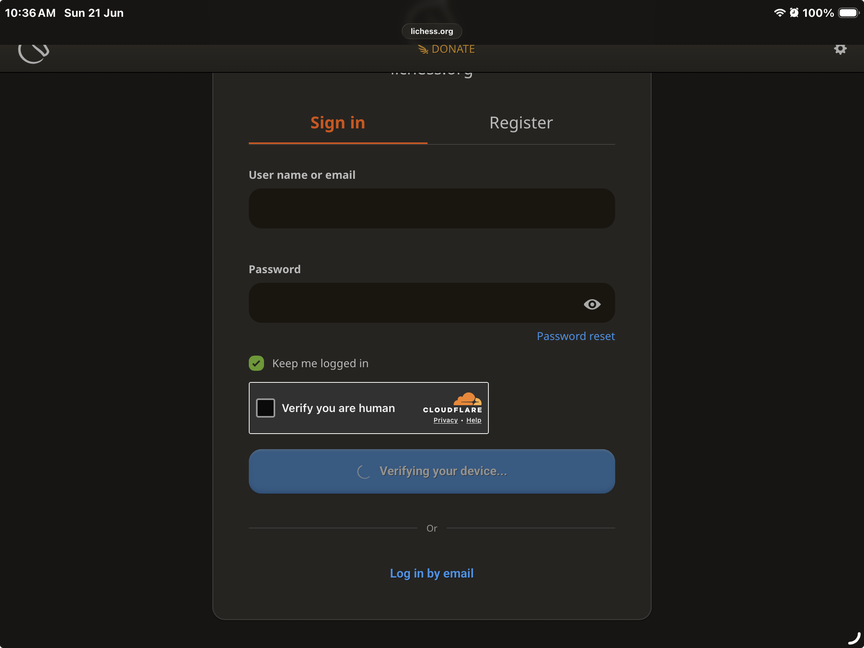Uncheck Keep me logged in
864x648 pixels.
pos(256,363)
